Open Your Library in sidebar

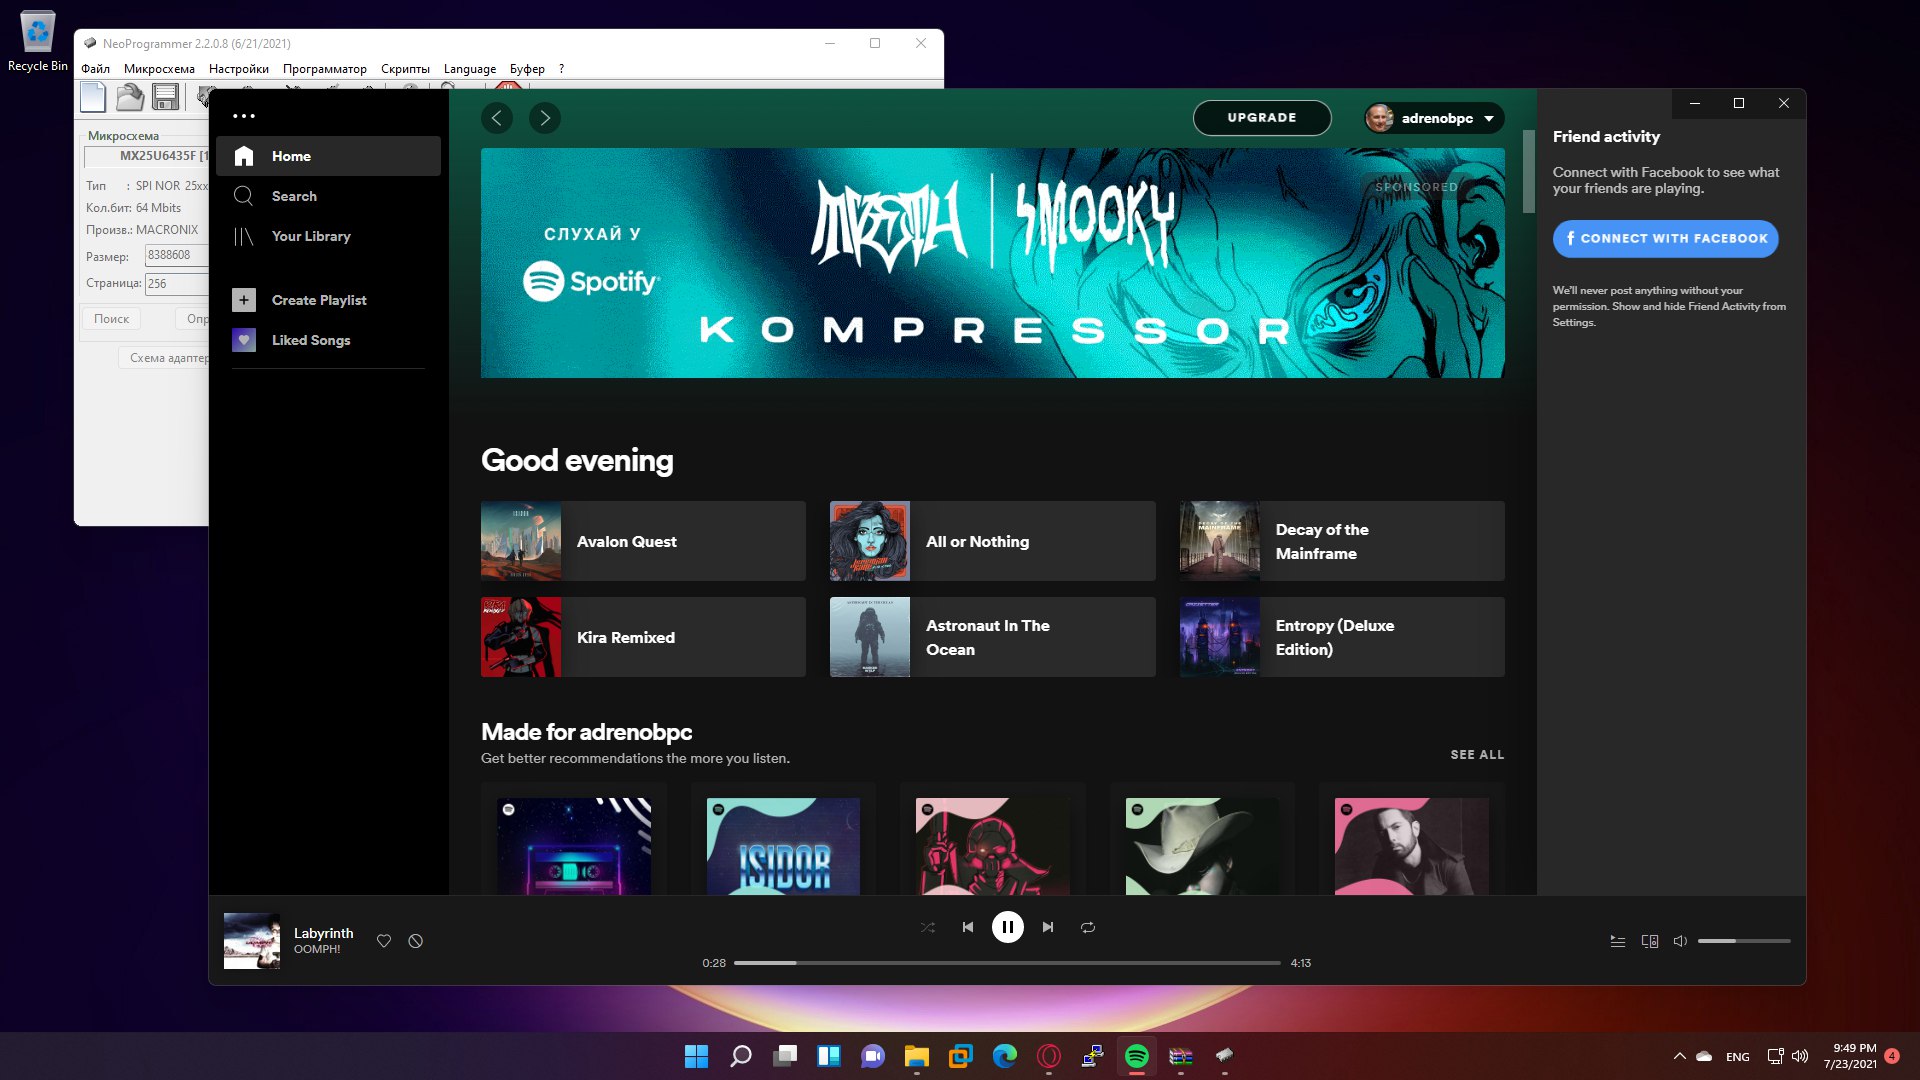pos(328,236)
